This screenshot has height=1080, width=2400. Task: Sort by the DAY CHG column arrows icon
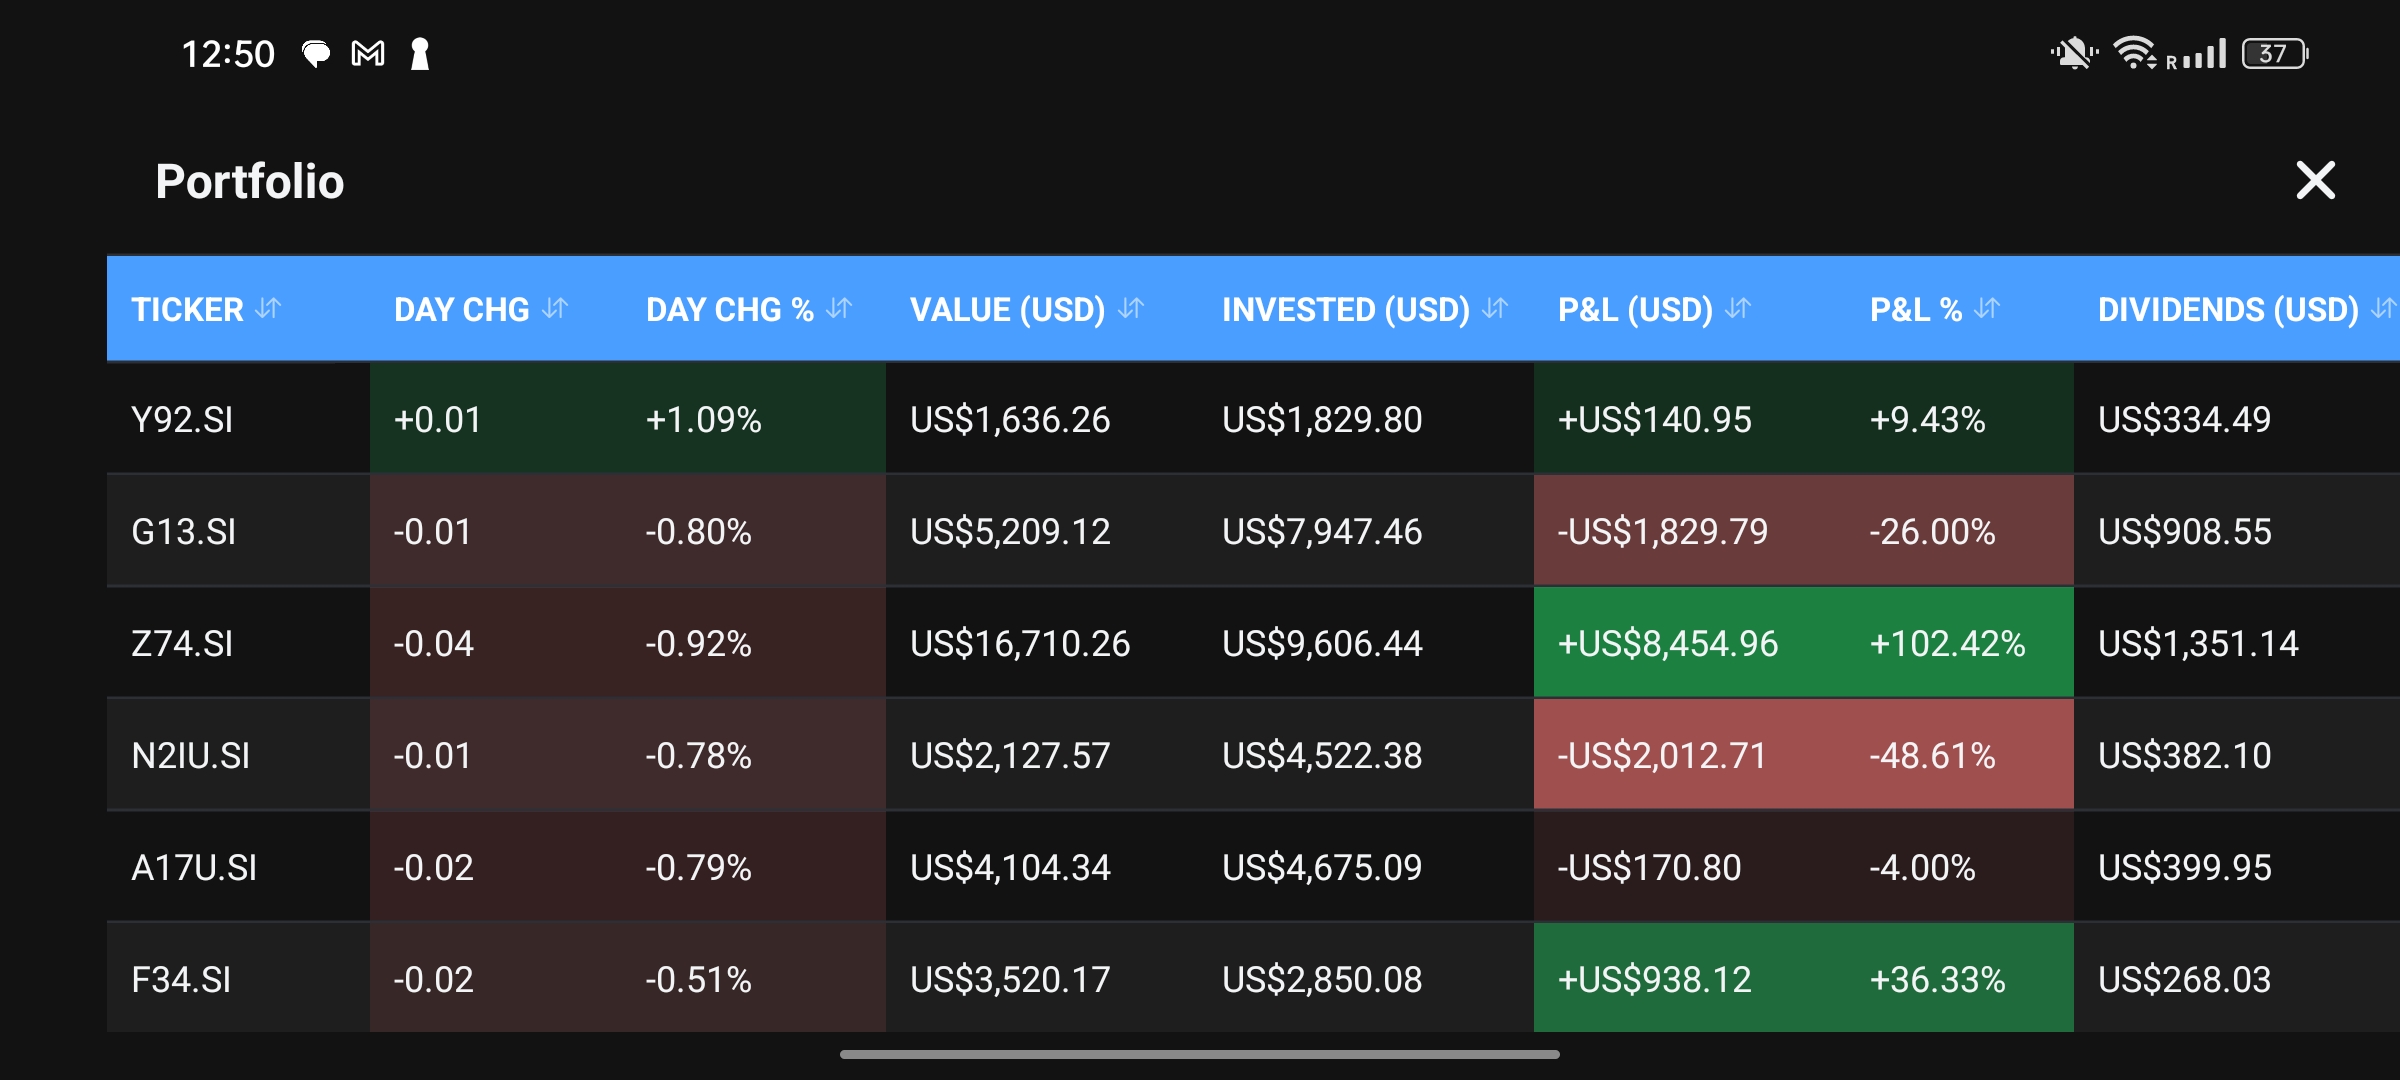555,308
